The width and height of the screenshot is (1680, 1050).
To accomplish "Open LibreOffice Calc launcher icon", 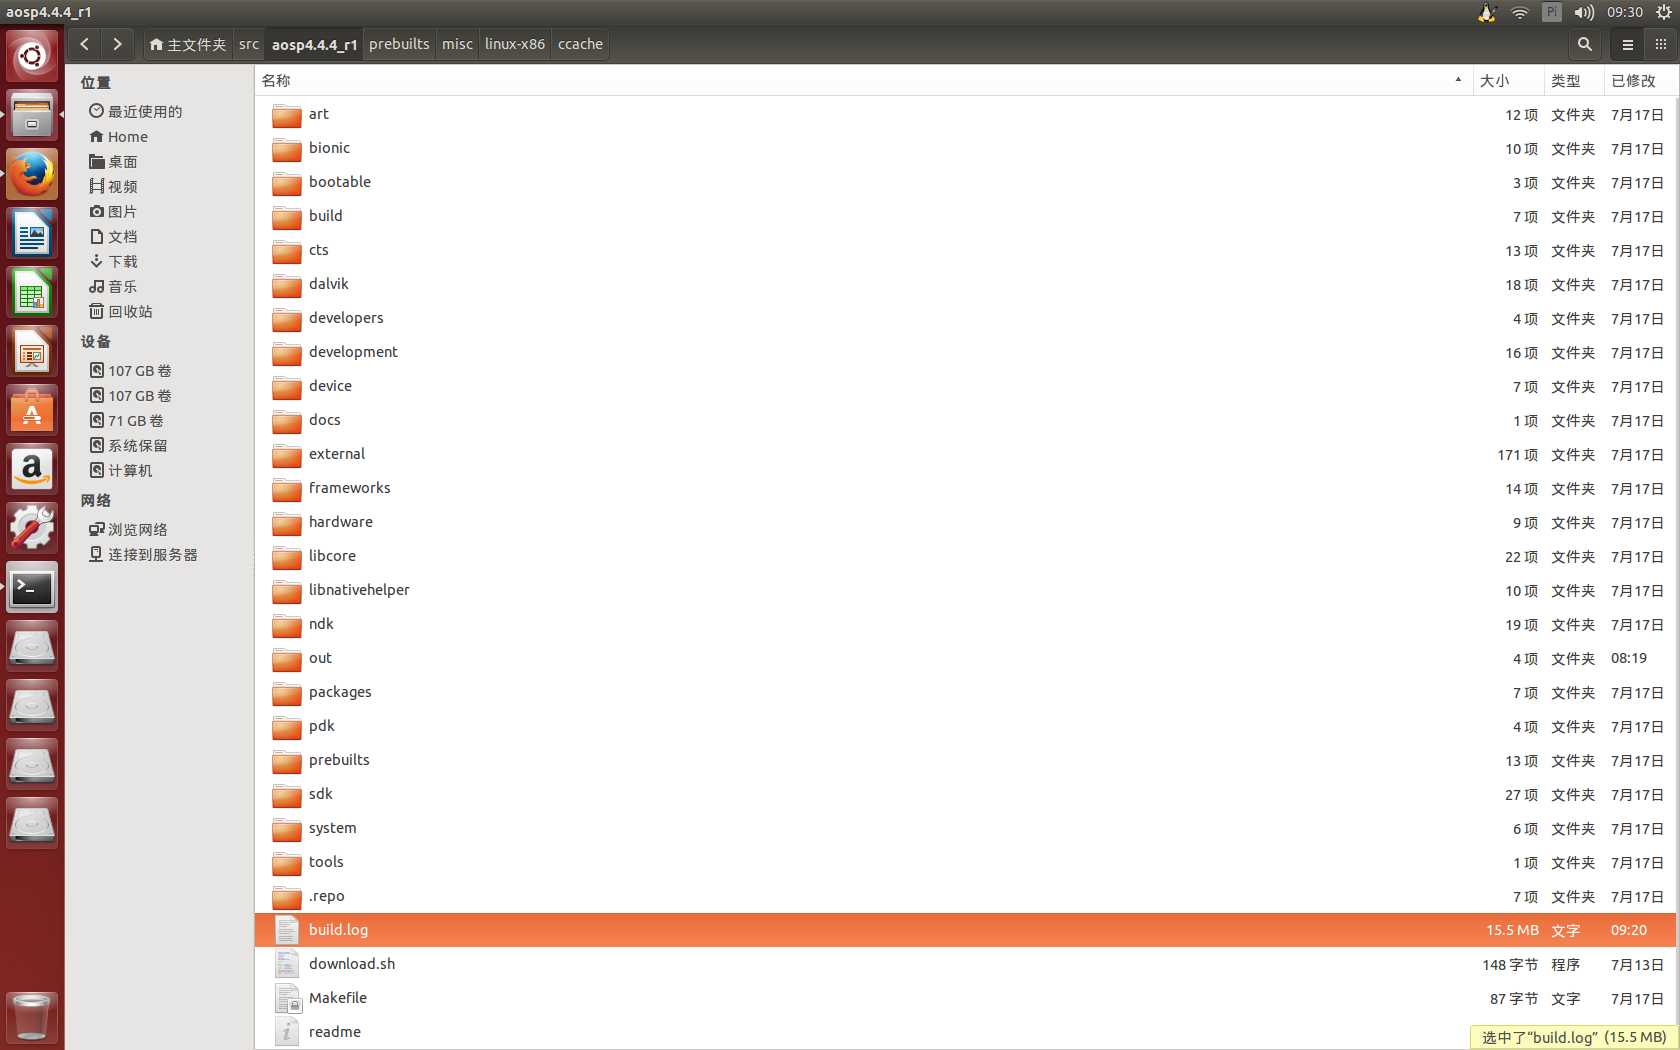I will tap(32, 292).
